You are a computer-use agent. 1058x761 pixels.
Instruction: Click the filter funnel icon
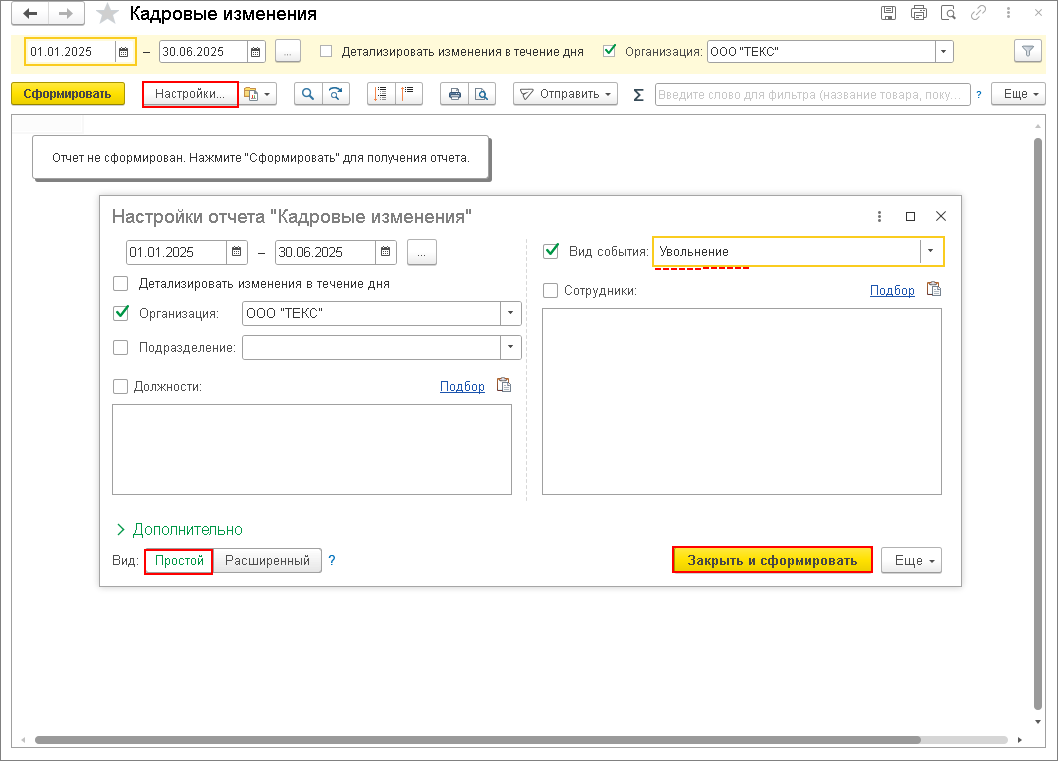(1028, 51)
